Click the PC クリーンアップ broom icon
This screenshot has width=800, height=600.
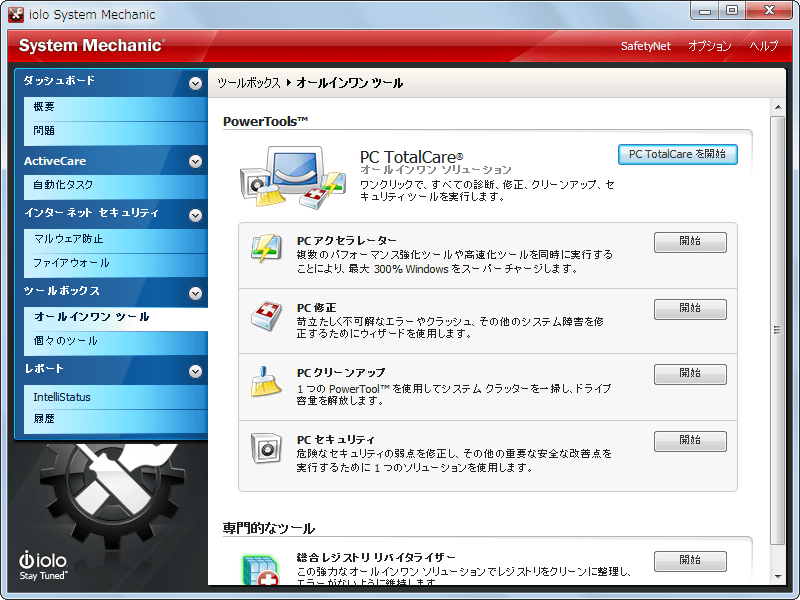pos(266,381)
